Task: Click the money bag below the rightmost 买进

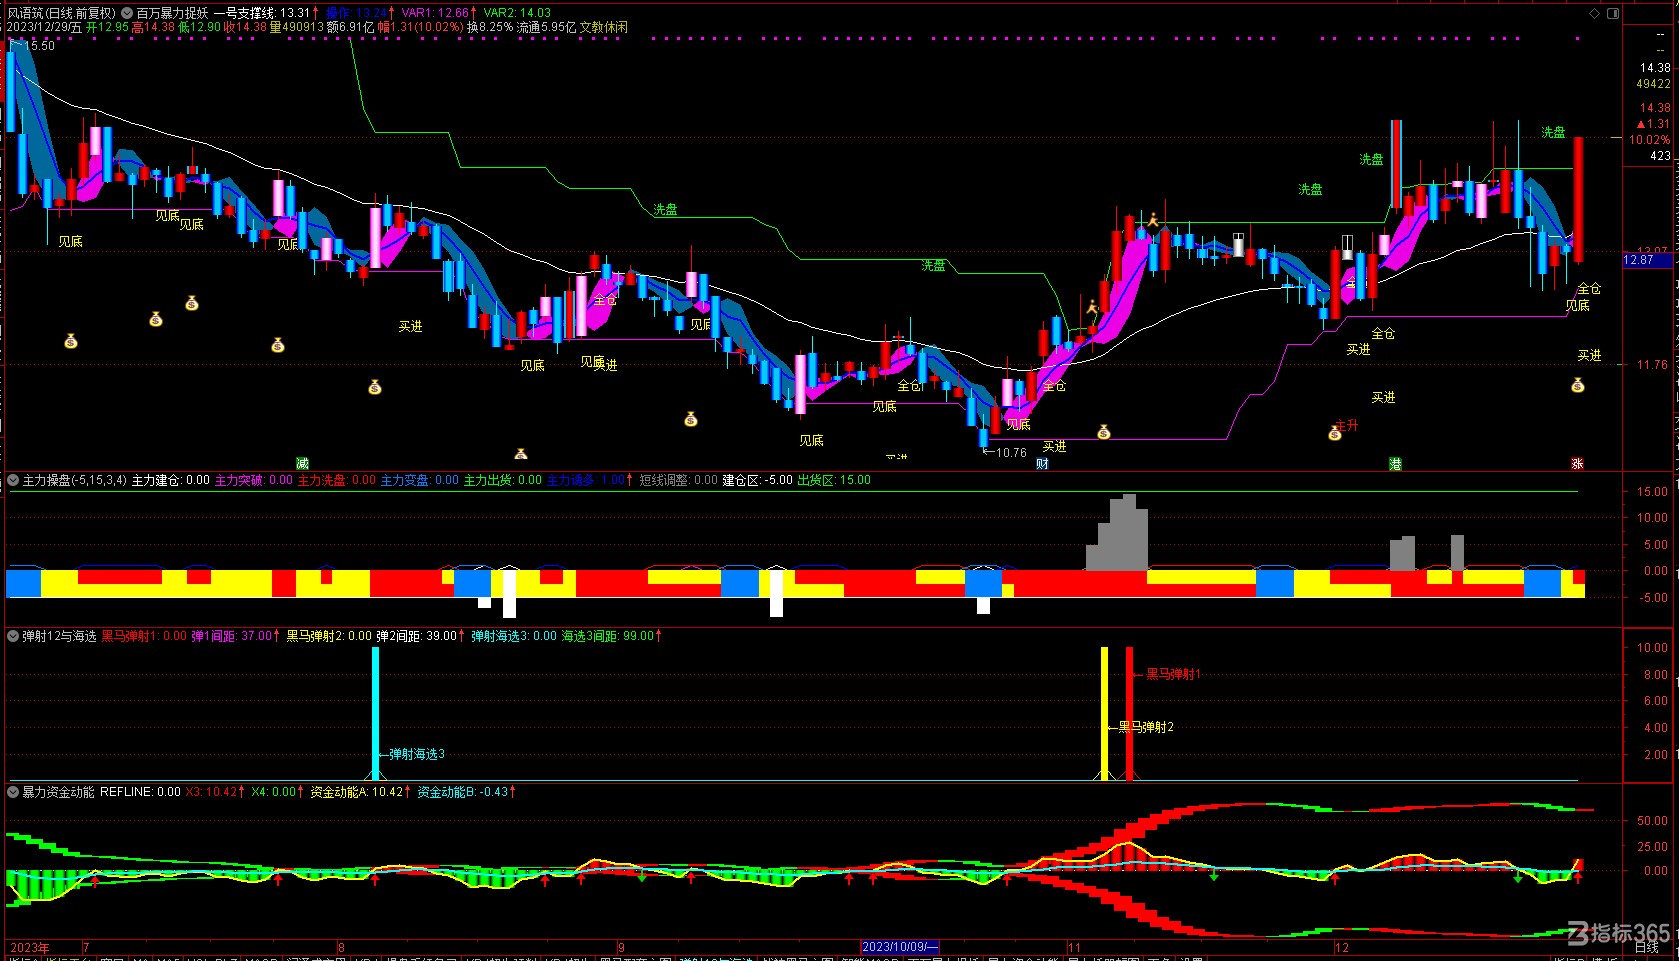Action: 1578,385
